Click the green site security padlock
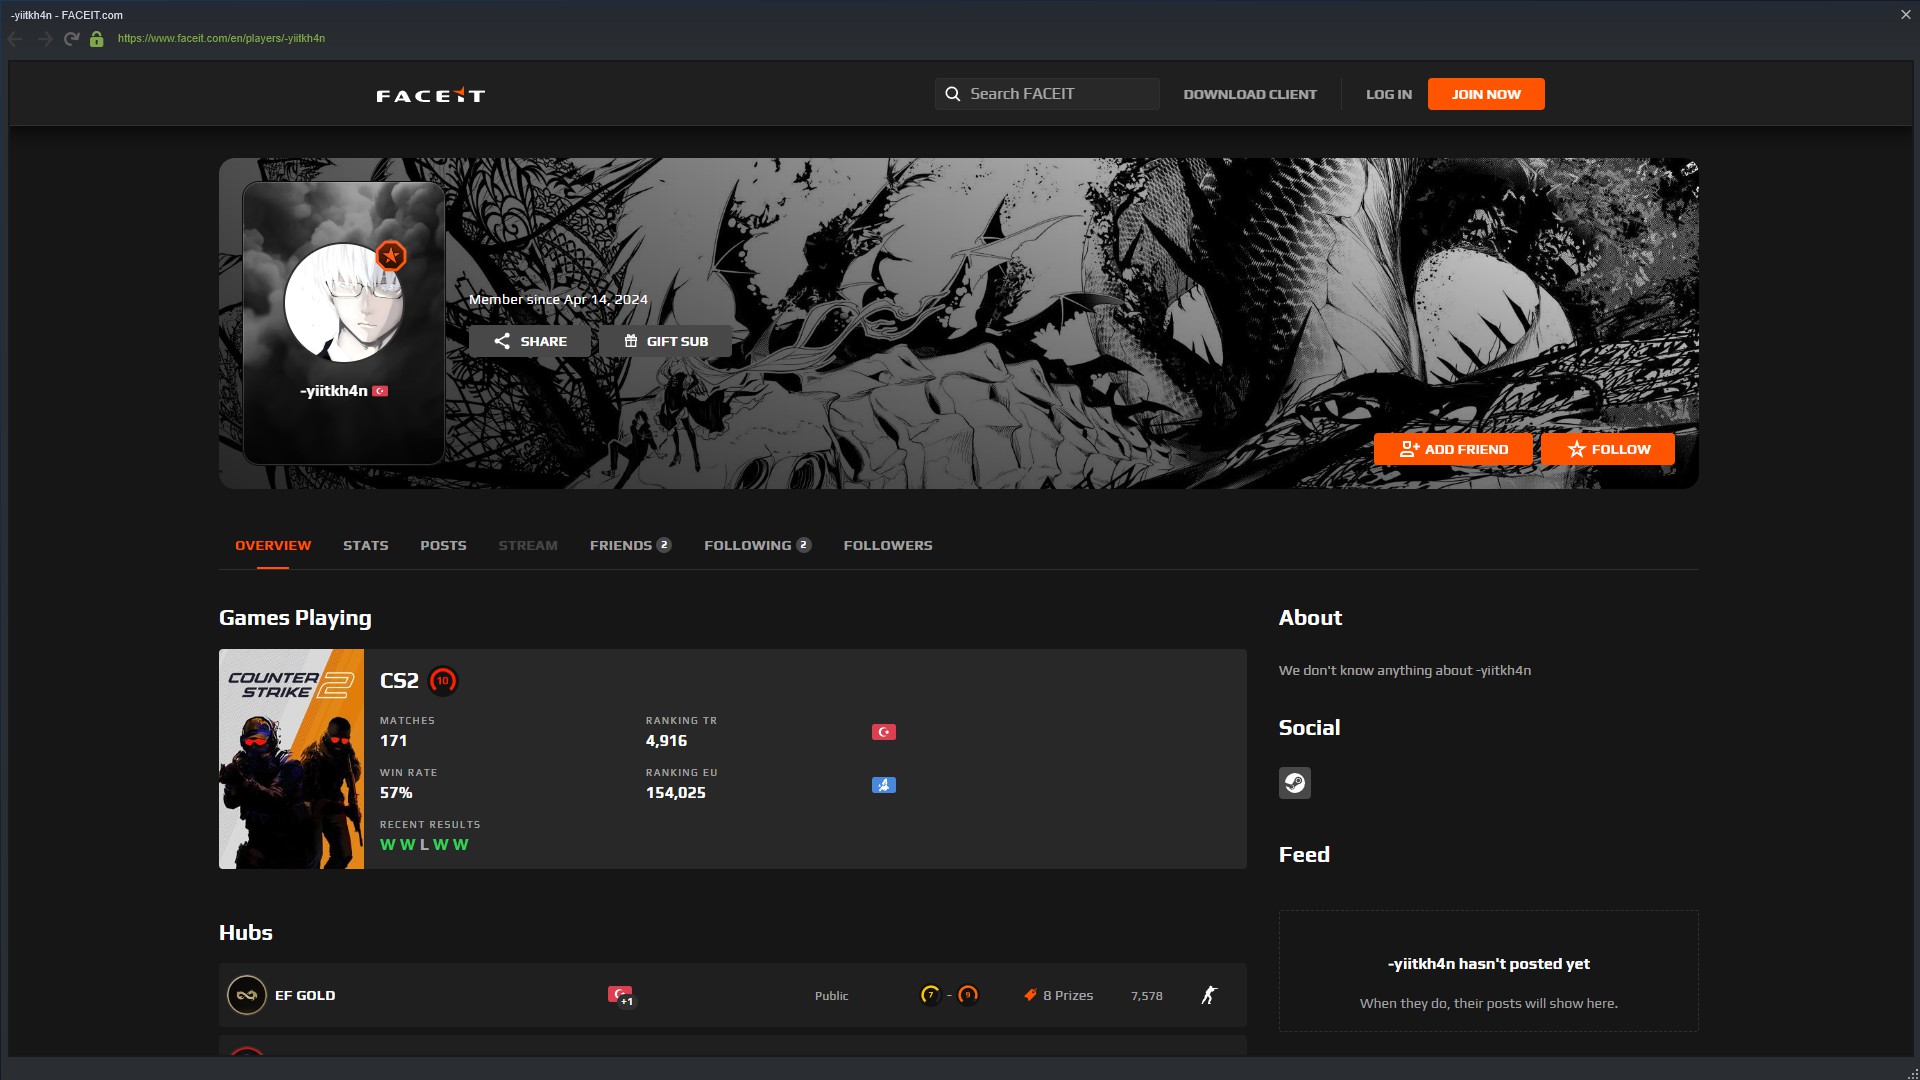Image resolution: width=1920 pixels, height=1080 pixels. 97,39
